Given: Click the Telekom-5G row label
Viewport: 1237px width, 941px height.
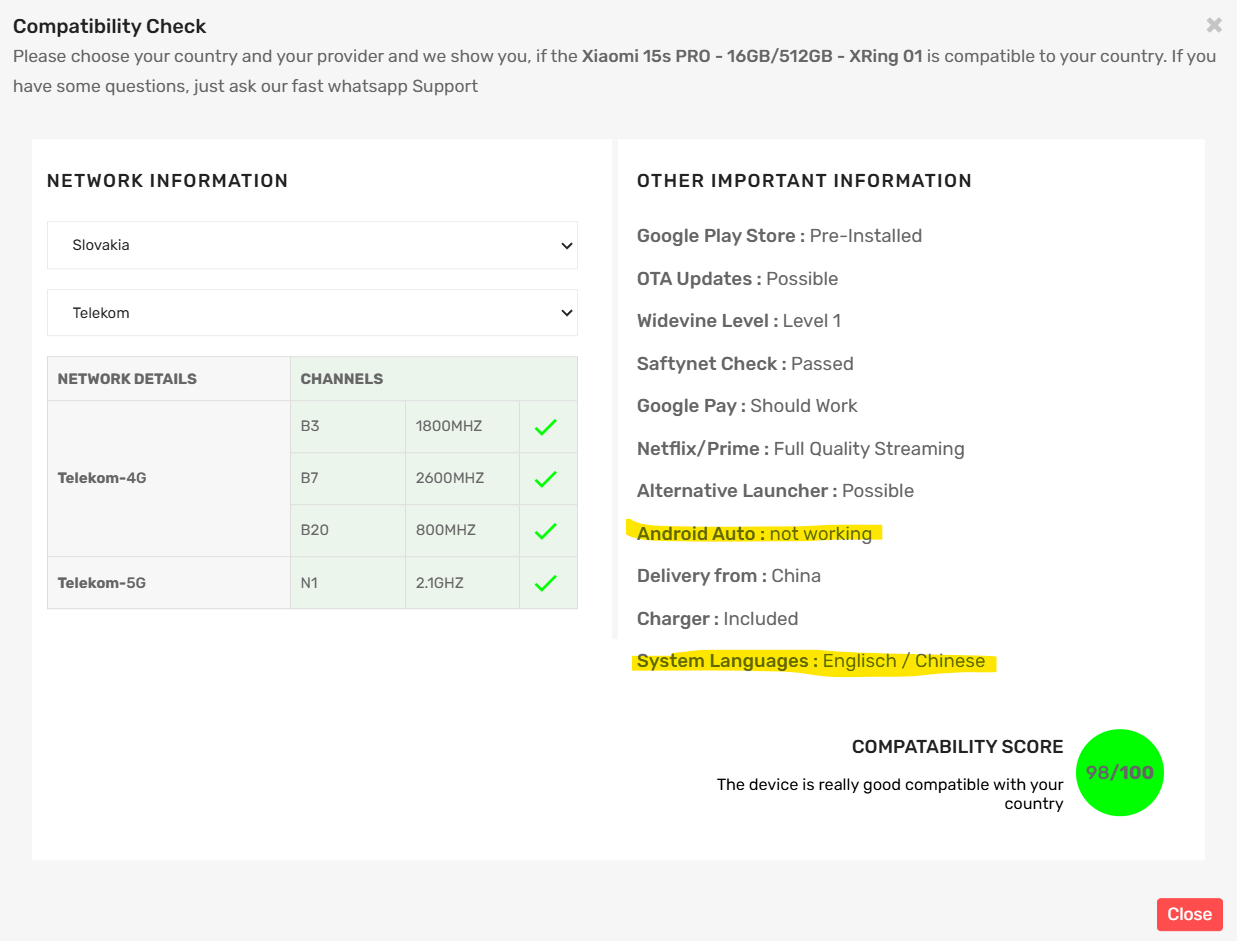Looking at the screenshot, I should [x=102, y=582].
